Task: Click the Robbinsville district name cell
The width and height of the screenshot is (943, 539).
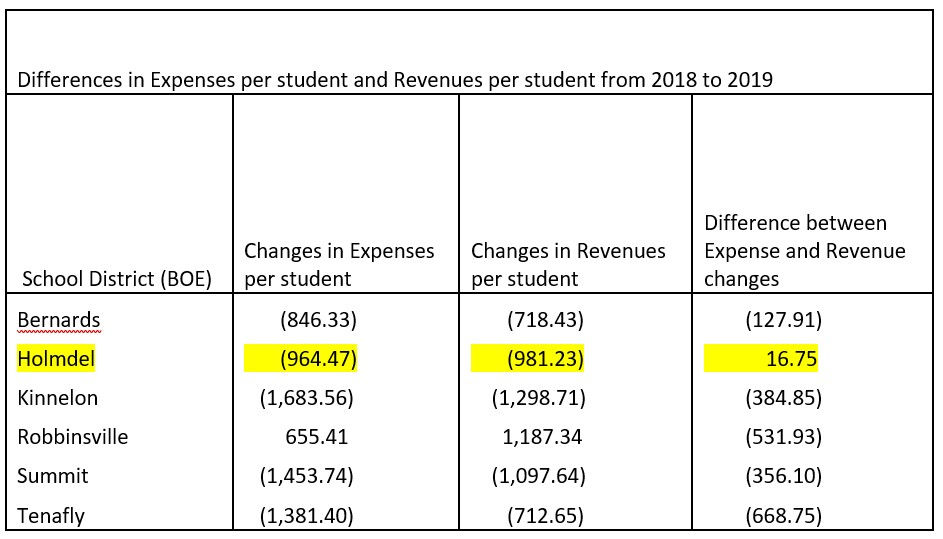Action: tap(73, 437)
